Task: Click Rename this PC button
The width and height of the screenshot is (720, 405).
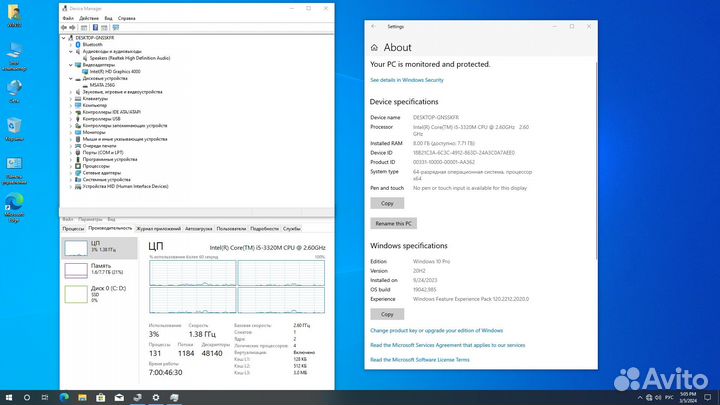Action: point(394,223)
